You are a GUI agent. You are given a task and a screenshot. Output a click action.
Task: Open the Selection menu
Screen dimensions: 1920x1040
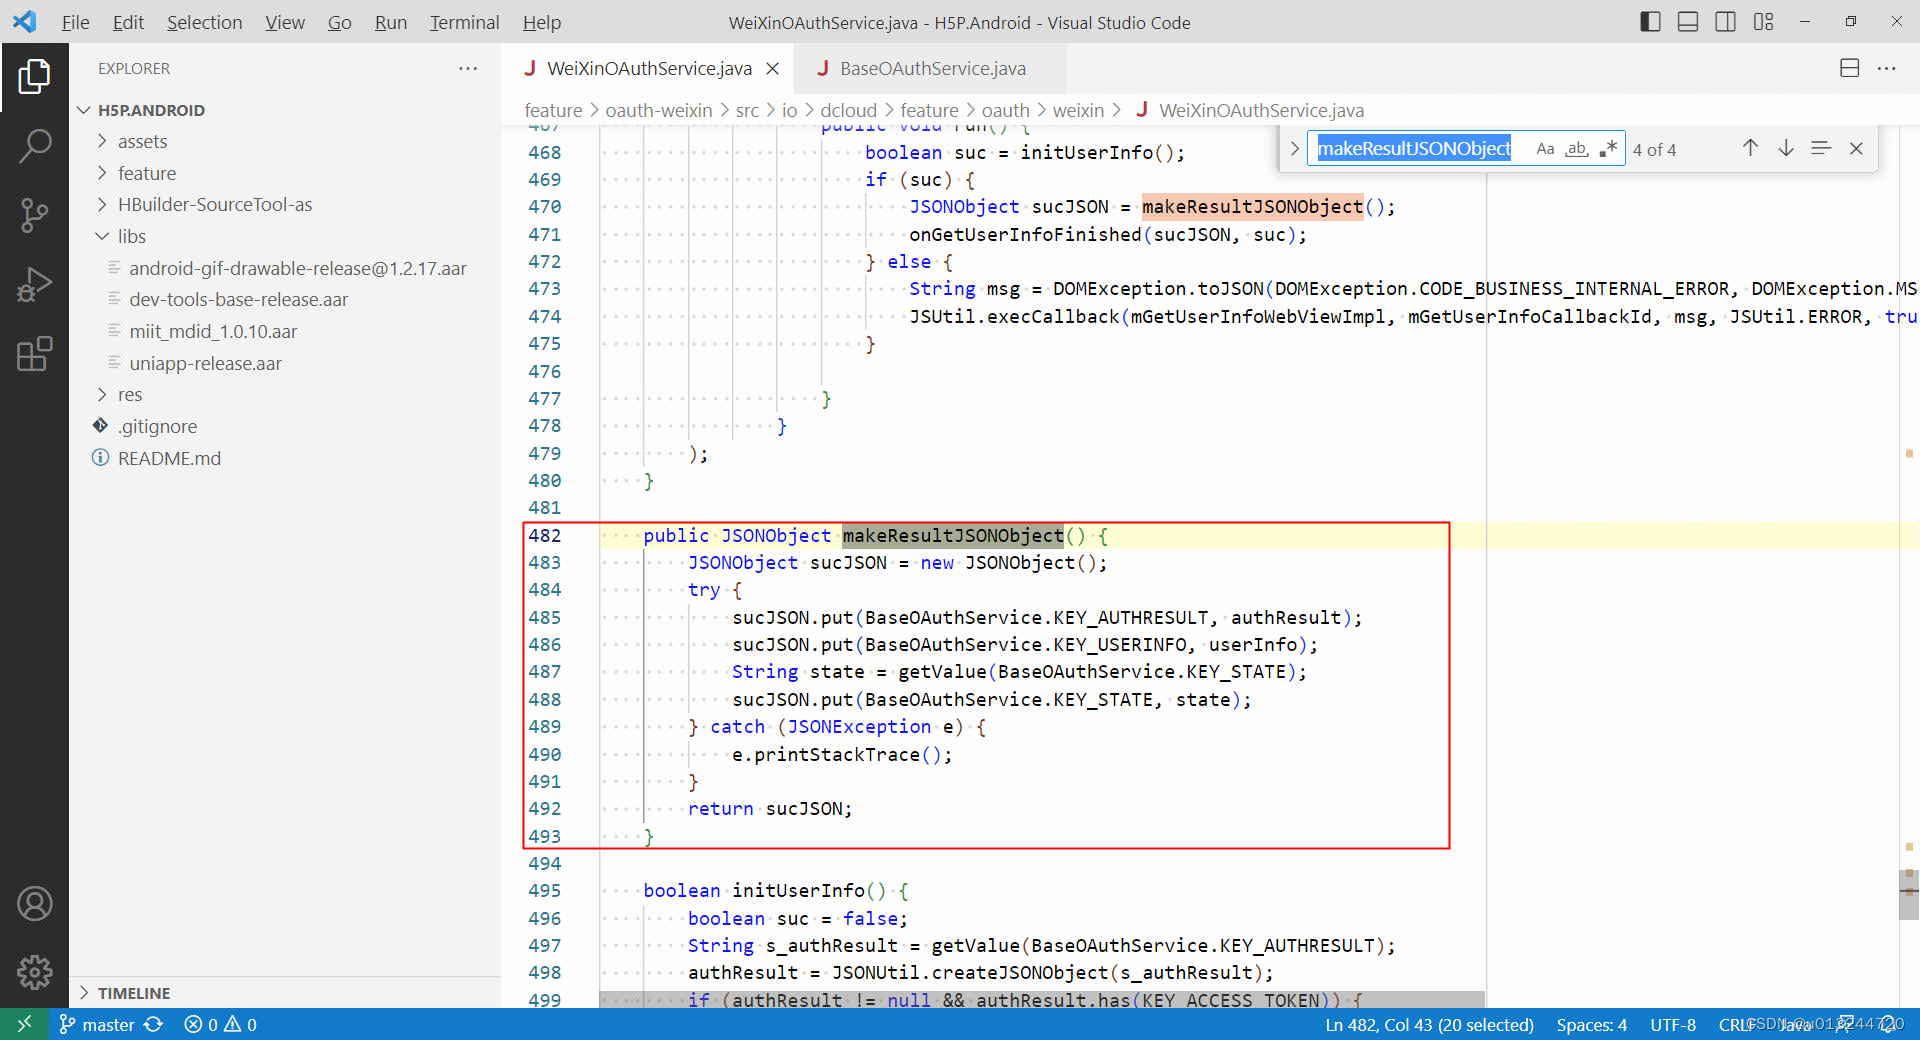point(204,22)
